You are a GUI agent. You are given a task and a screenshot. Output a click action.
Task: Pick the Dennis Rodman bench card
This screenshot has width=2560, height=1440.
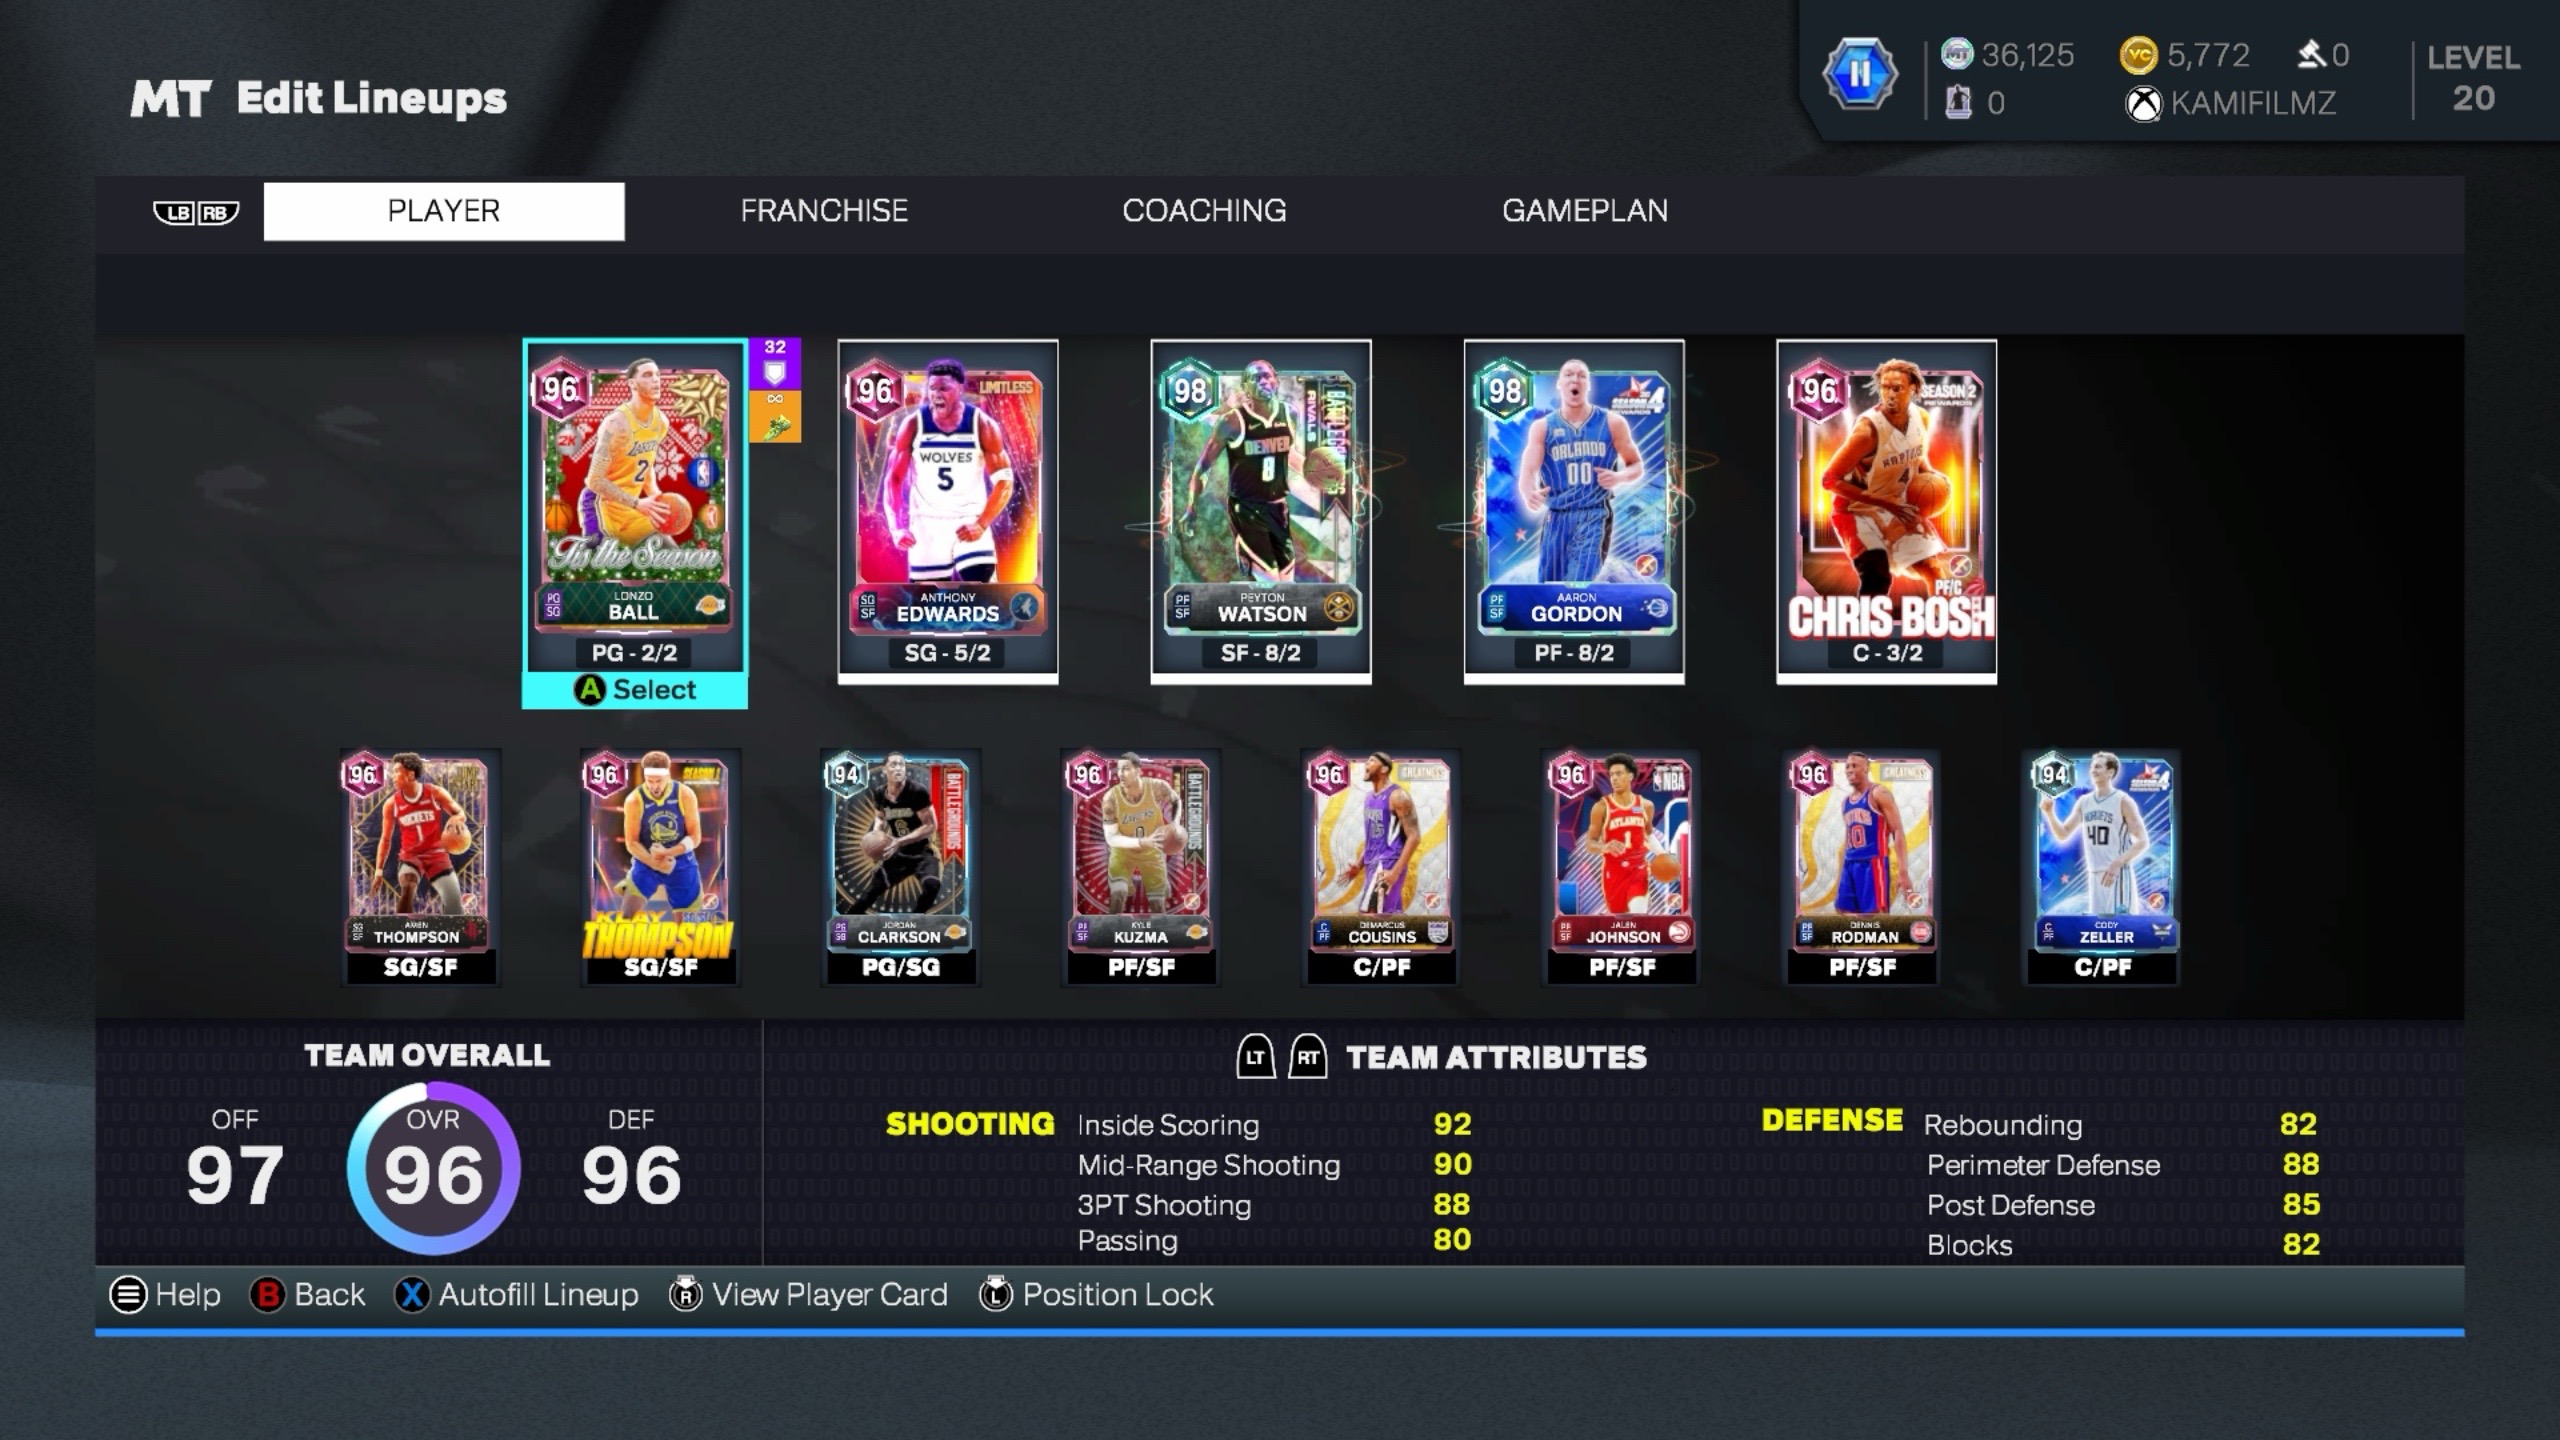click(1861, 867)
